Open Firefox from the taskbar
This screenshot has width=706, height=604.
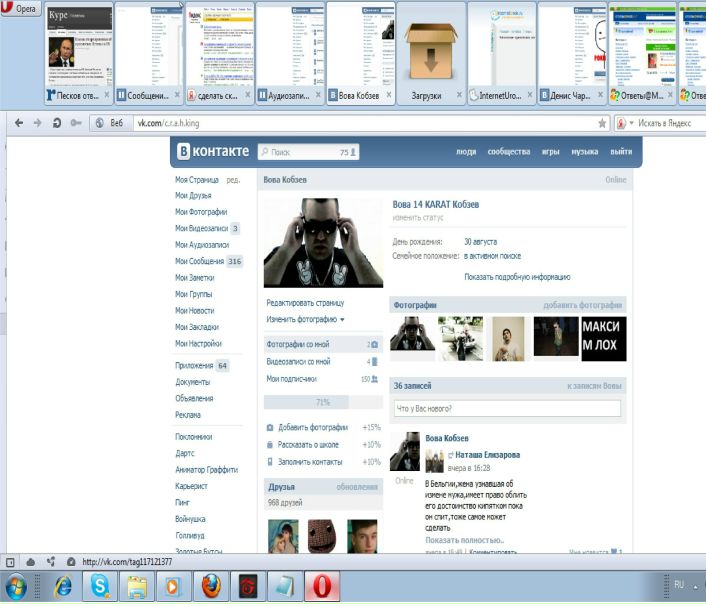[209, 586]
